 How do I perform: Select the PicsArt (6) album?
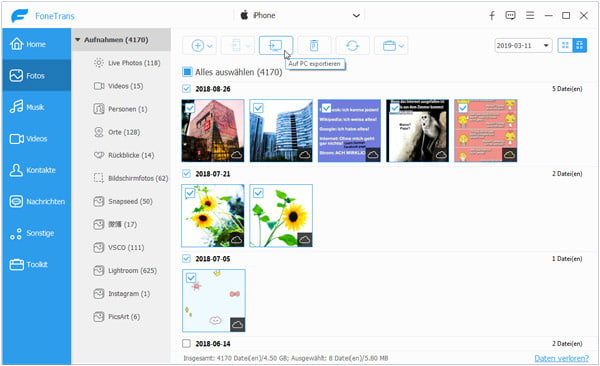coord(117,317)
